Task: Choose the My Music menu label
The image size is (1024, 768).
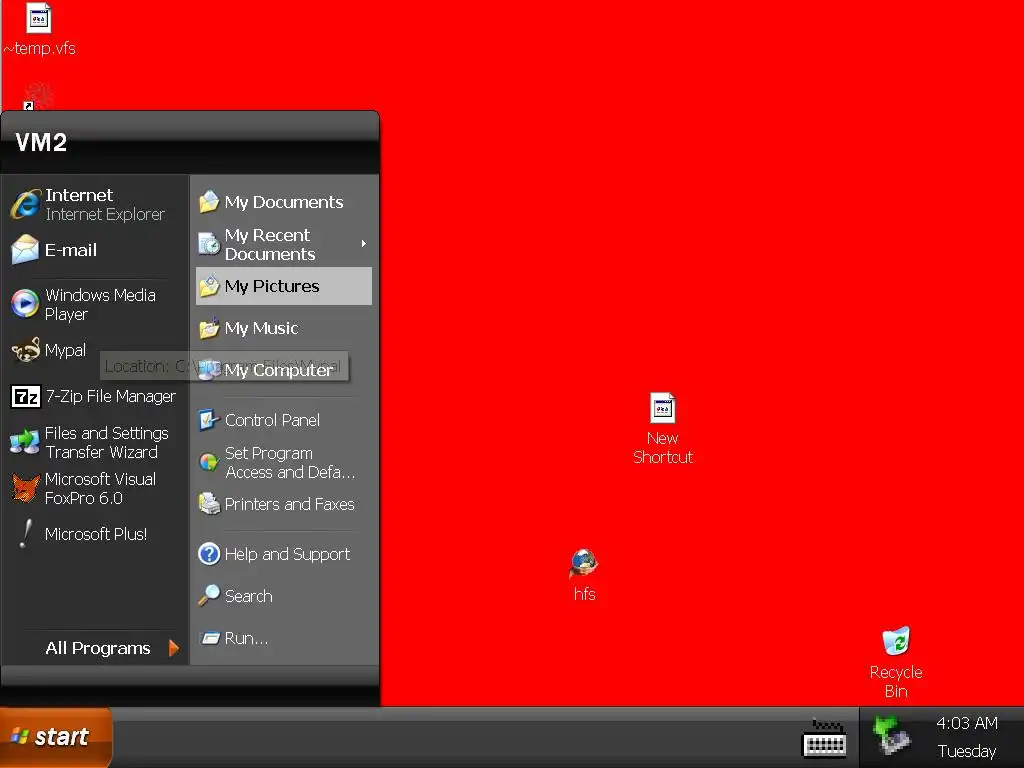Action: pos(261,328)
